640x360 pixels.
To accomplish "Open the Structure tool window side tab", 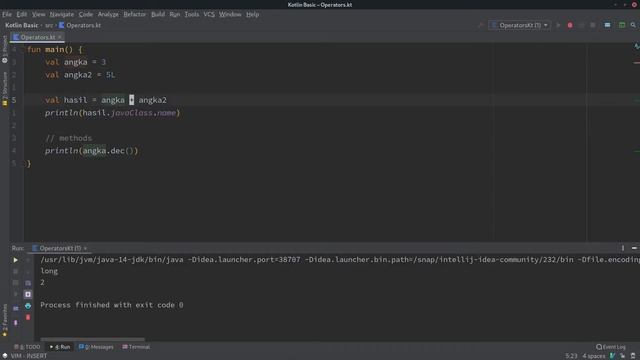I will pos(4,89).
